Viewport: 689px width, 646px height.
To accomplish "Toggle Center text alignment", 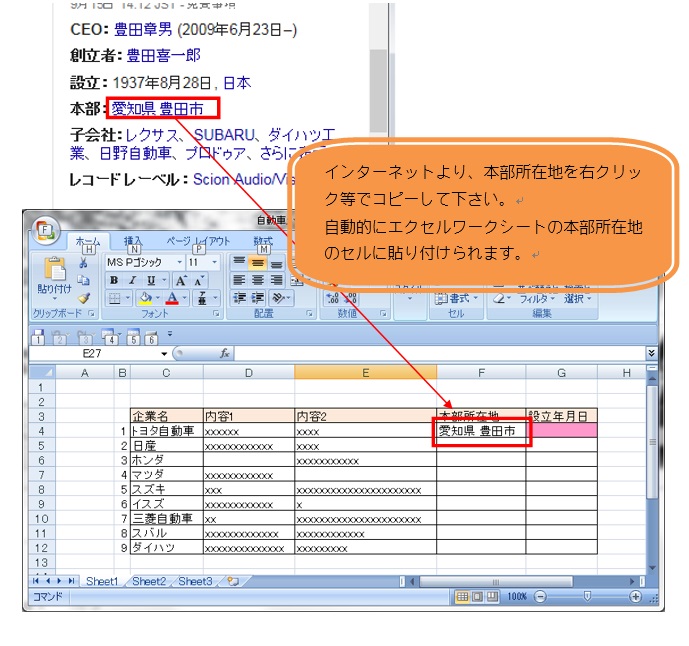I will point(258,280).
